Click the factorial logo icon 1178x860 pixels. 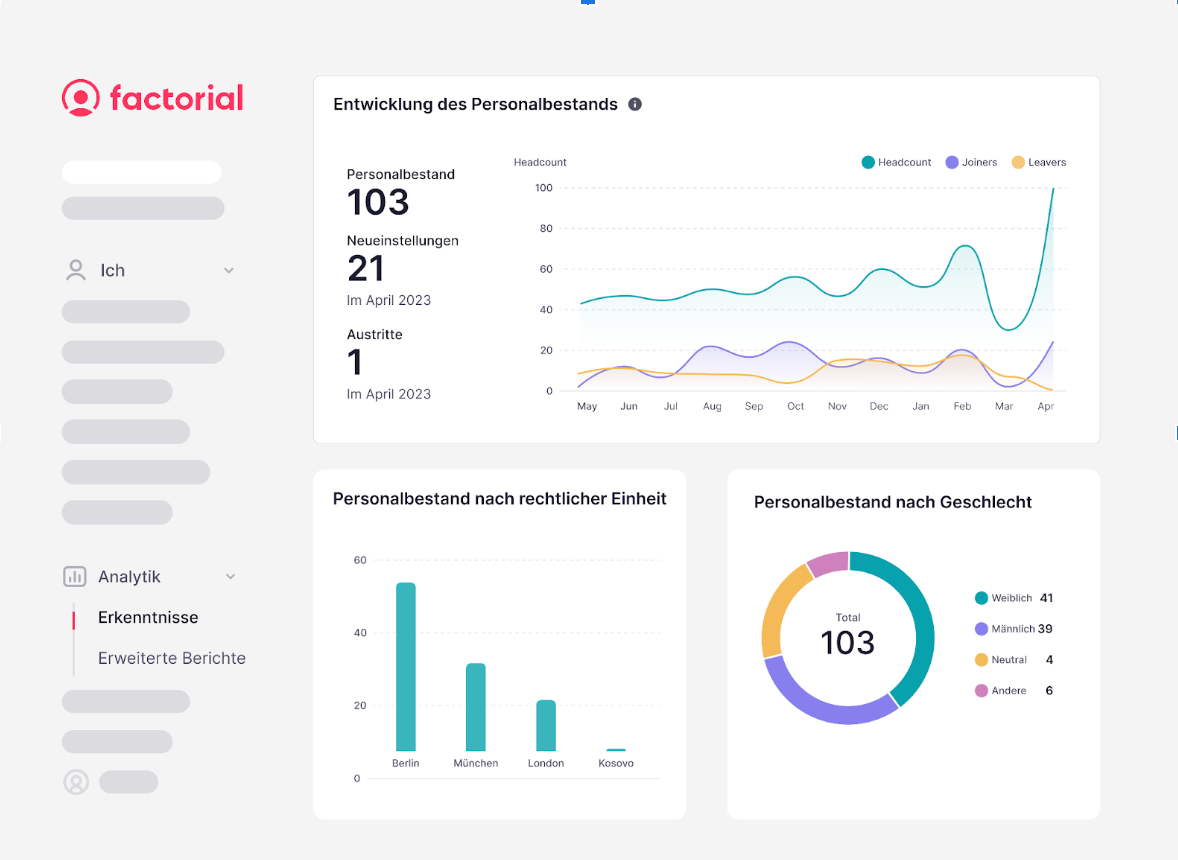(80, 98)
